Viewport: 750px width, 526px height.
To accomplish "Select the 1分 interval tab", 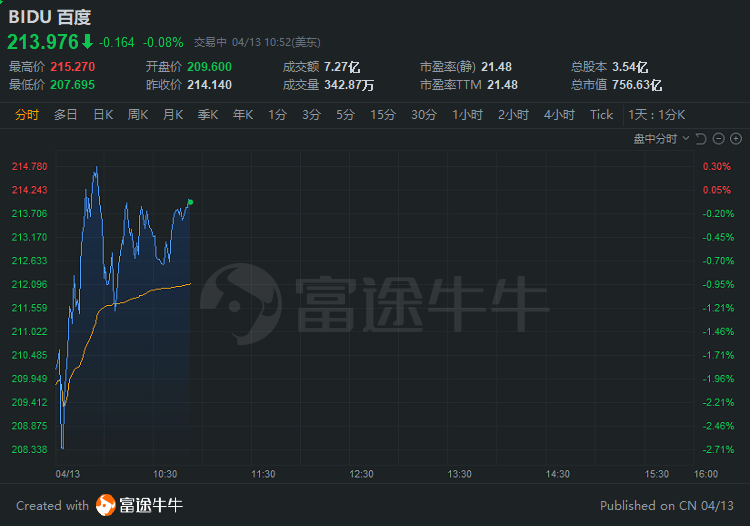I will click(277, 115).
